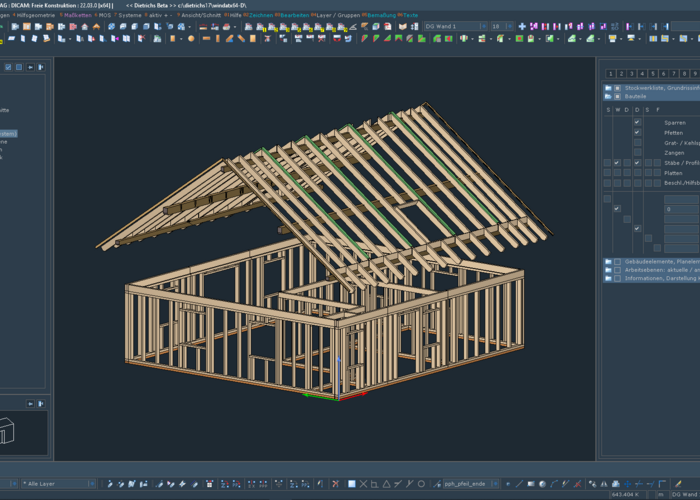Screen dimensions: 700x500
Task: Expand the Informationen, Darstellung folder row
Action: click(x=651, y=279)
